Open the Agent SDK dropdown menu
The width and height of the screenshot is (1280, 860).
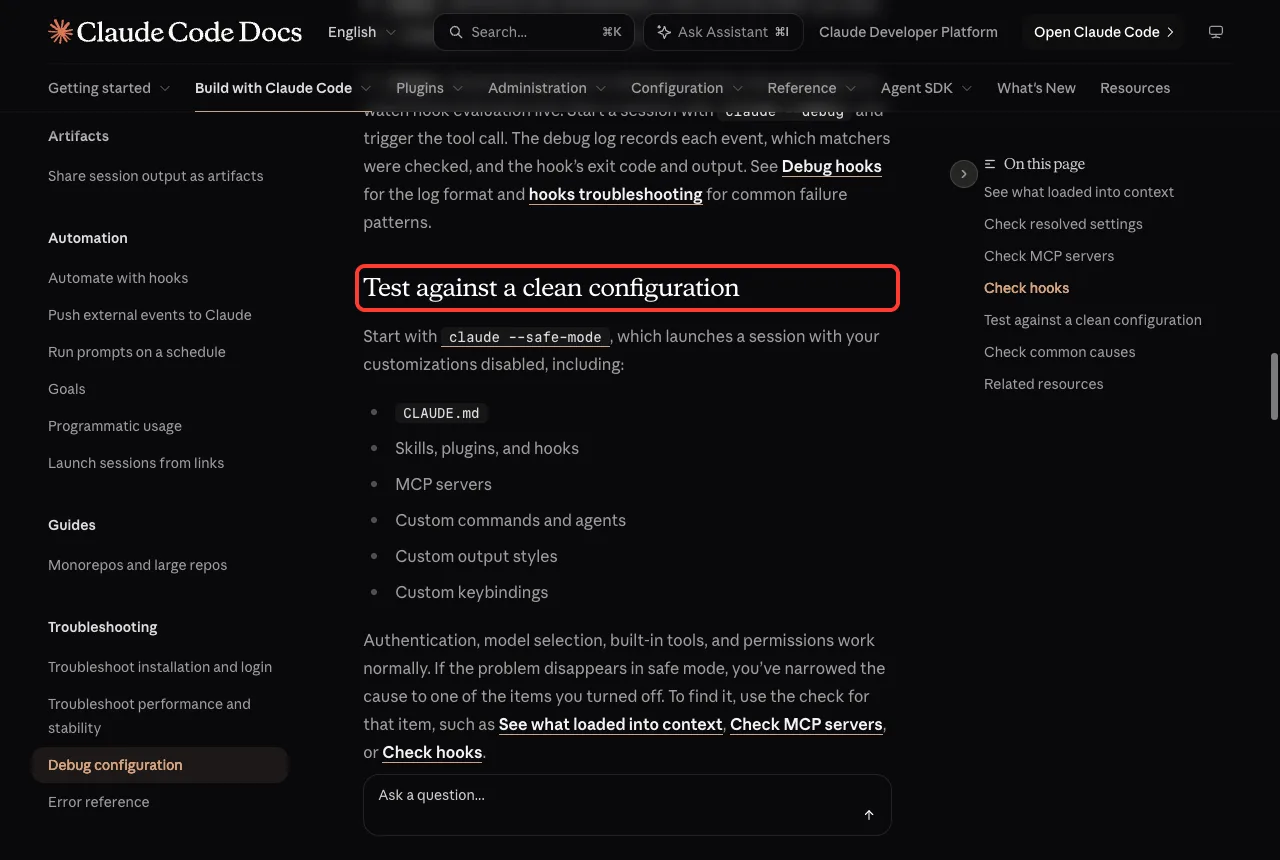coord(927,88)
